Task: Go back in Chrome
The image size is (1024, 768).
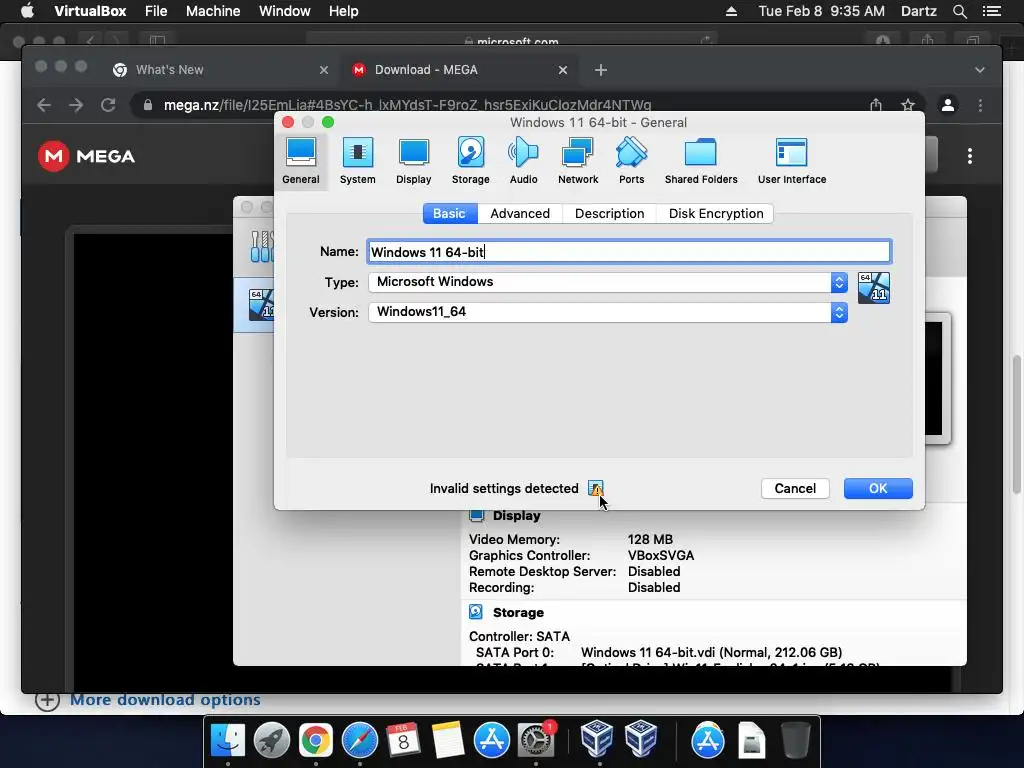Action: 44,105
